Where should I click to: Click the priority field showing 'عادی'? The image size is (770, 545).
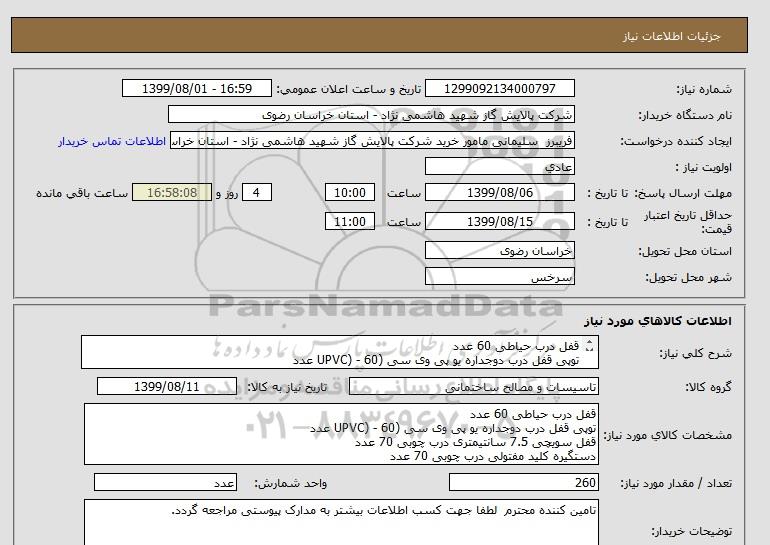[500, 166]
